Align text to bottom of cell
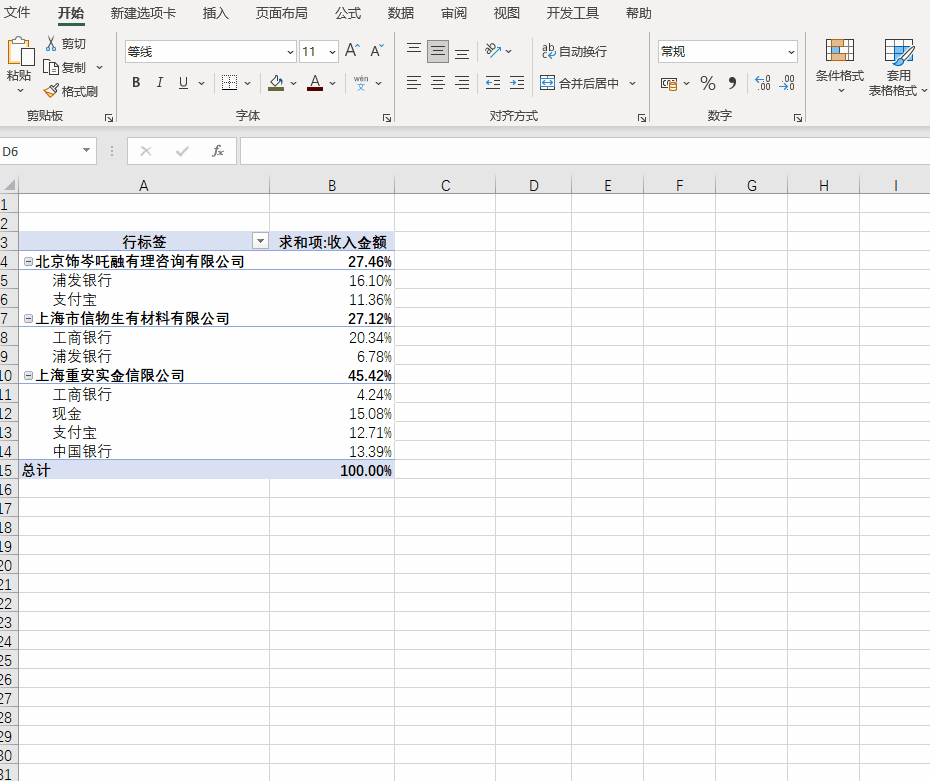Image resolution: width=930 pixels, height=781 pixels. click(462, 52)
